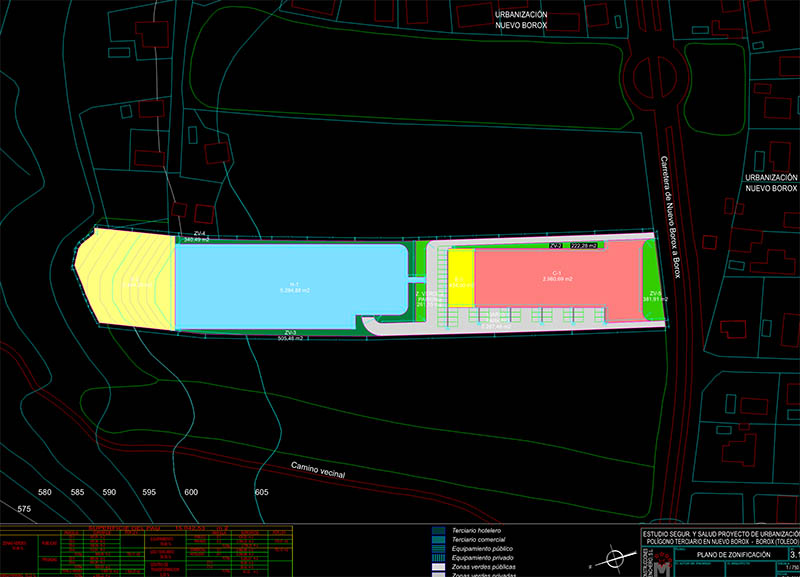Select the roundabout symbol on the road
Viewport: 800px width, 577px height.
[655, 77]
